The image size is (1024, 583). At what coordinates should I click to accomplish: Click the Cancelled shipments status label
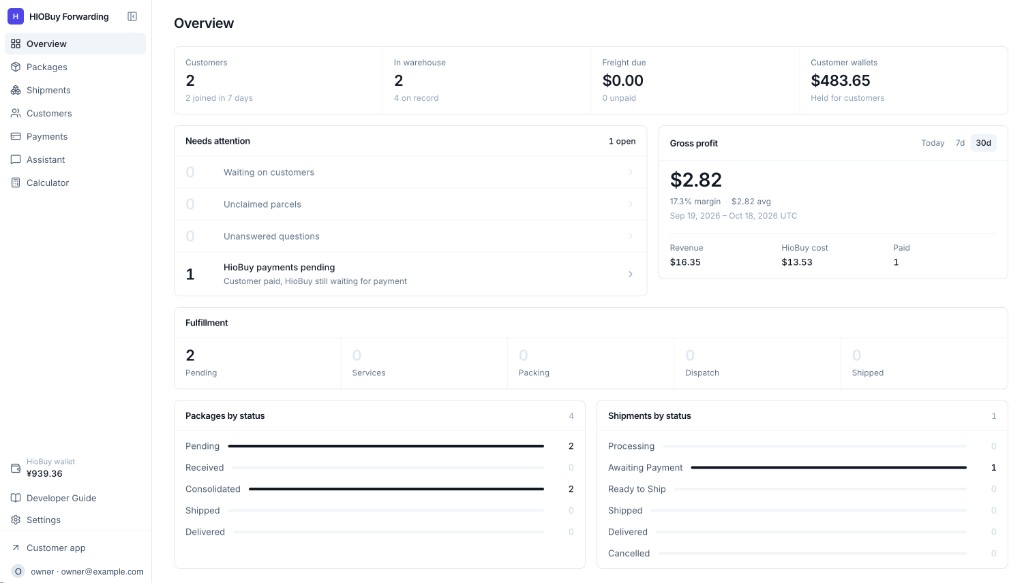629,554
